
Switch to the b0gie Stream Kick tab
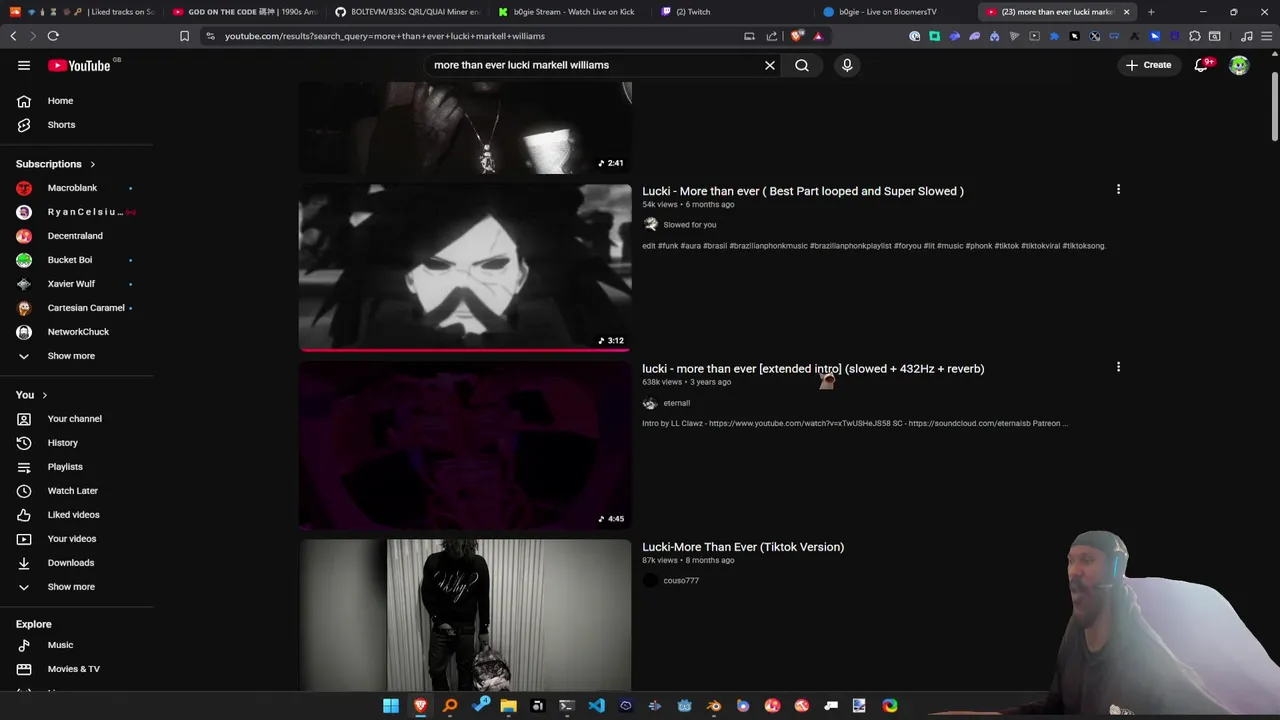click(x=568, y=12)
